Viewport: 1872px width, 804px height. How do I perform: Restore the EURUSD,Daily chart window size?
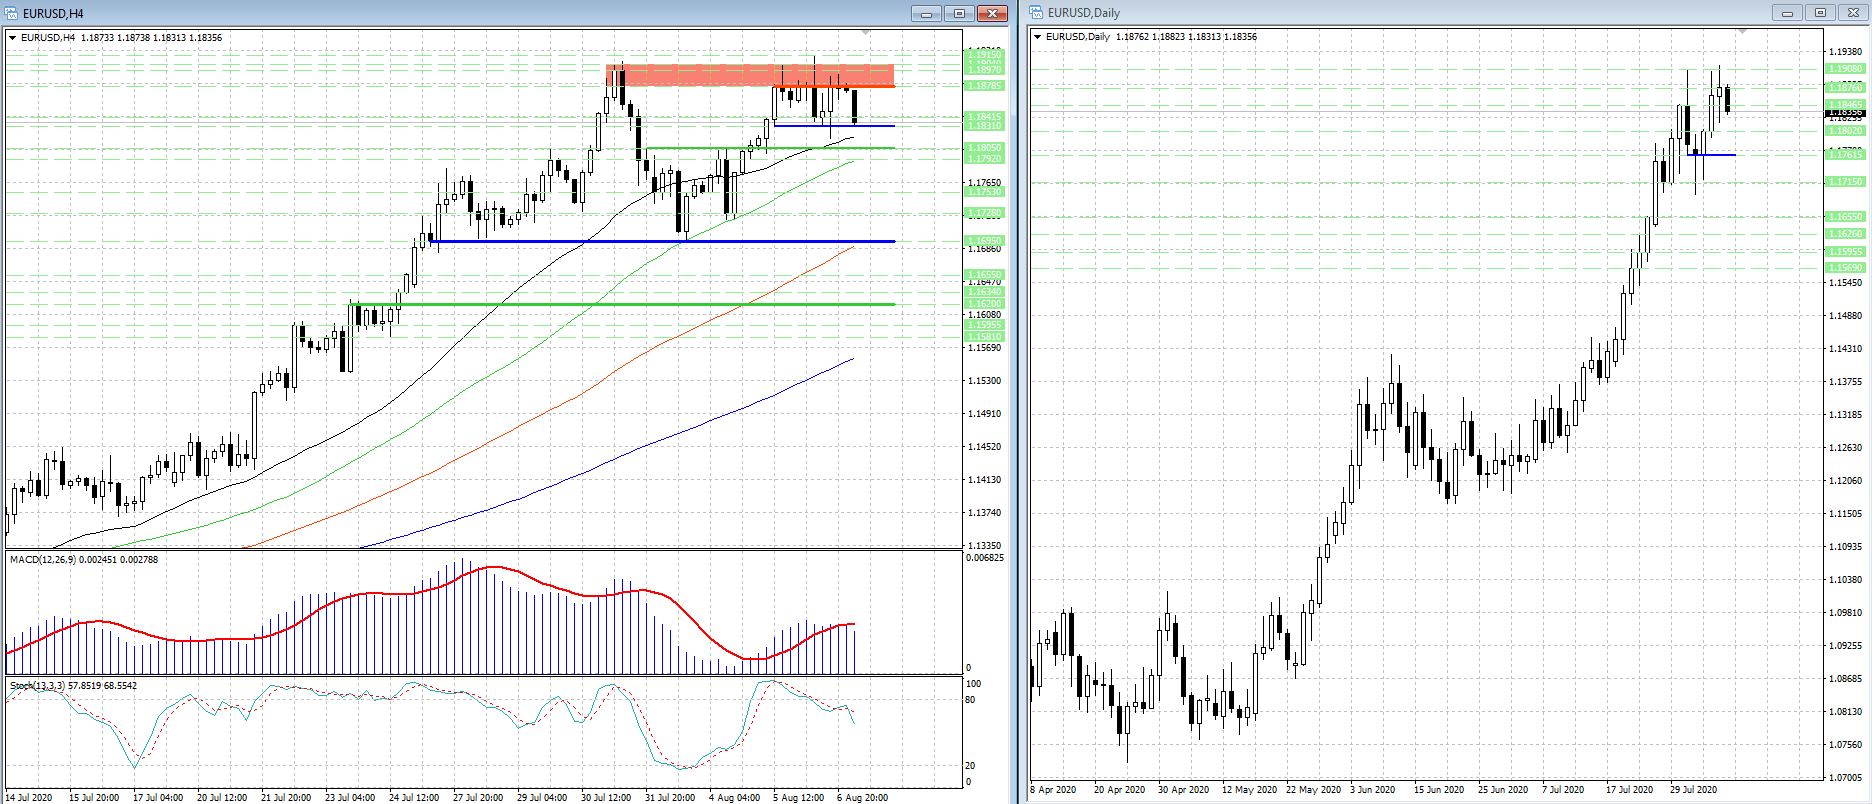click(x=1820, y=12)
